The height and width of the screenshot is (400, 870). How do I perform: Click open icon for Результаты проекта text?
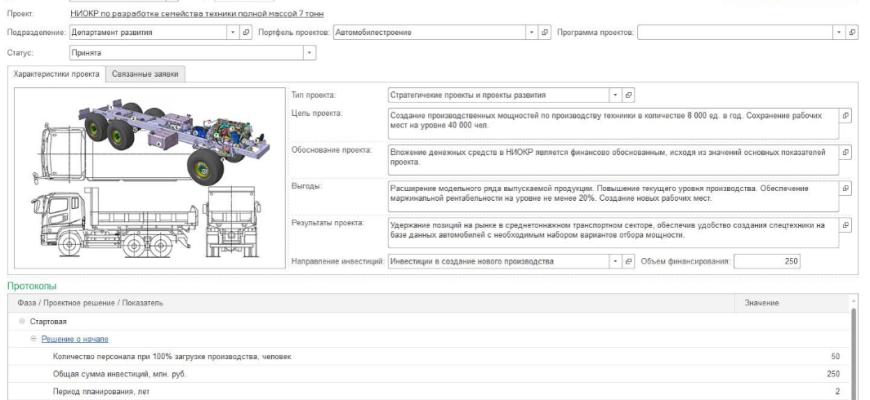coord(846,225)
